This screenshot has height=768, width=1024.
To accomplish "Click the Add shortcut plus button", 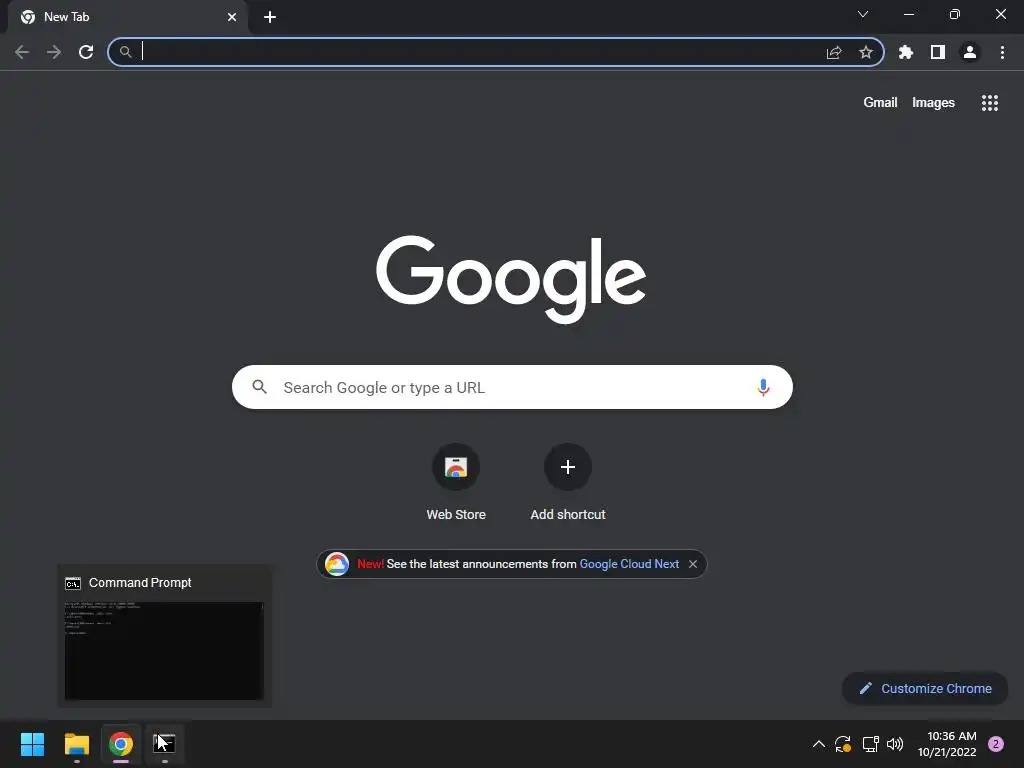I will (x=568, y=467).
